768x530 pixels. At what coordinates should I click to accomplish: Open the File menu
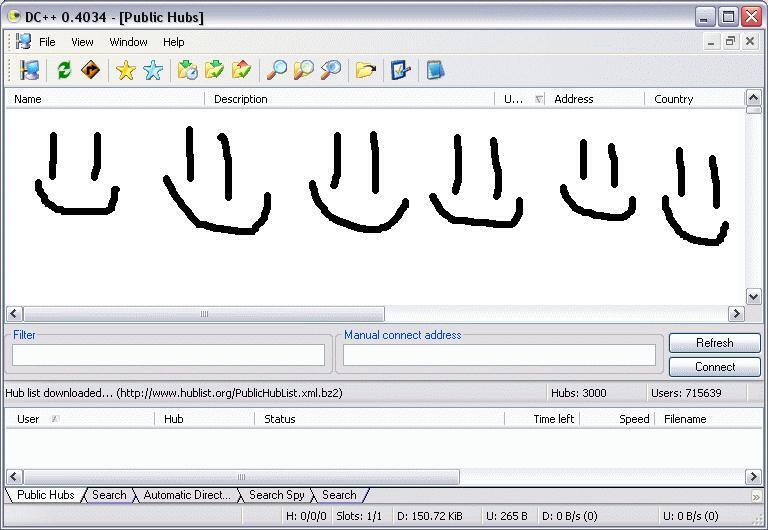coord(47,42)
